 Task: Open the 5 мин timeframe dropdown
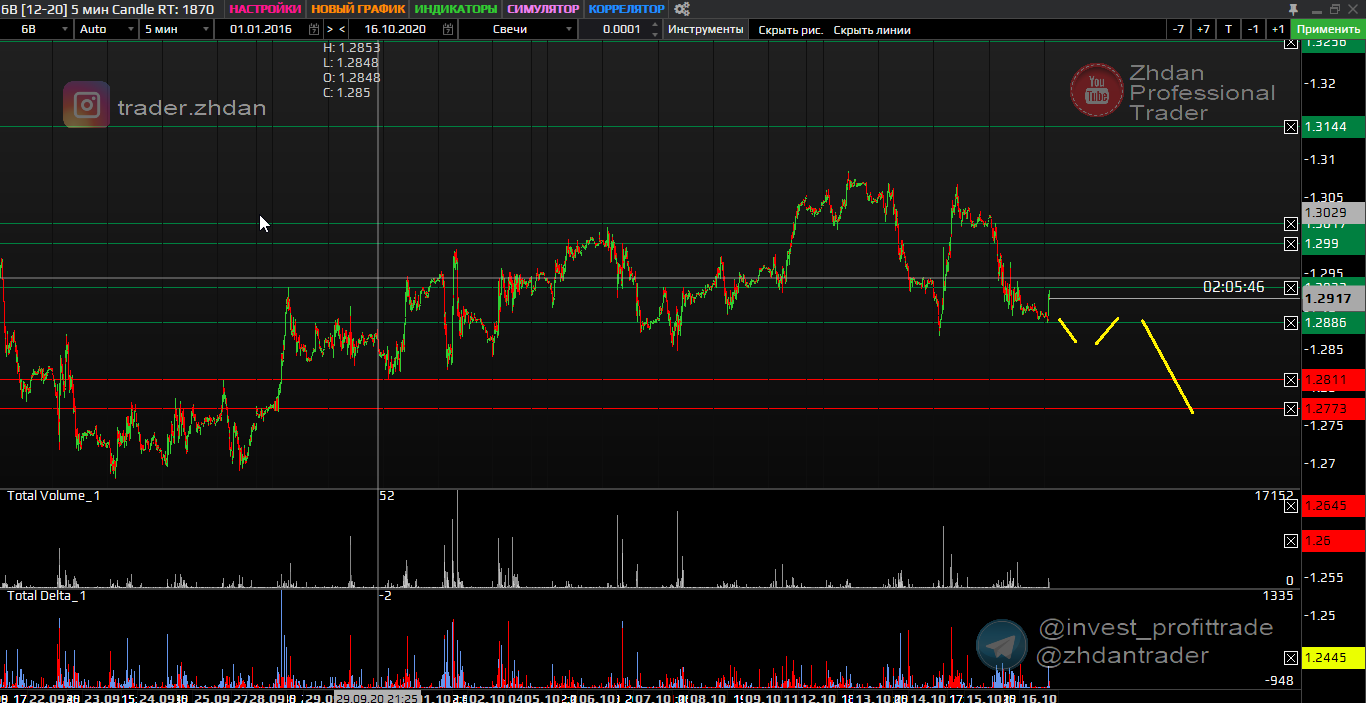[x=206, y=29]
